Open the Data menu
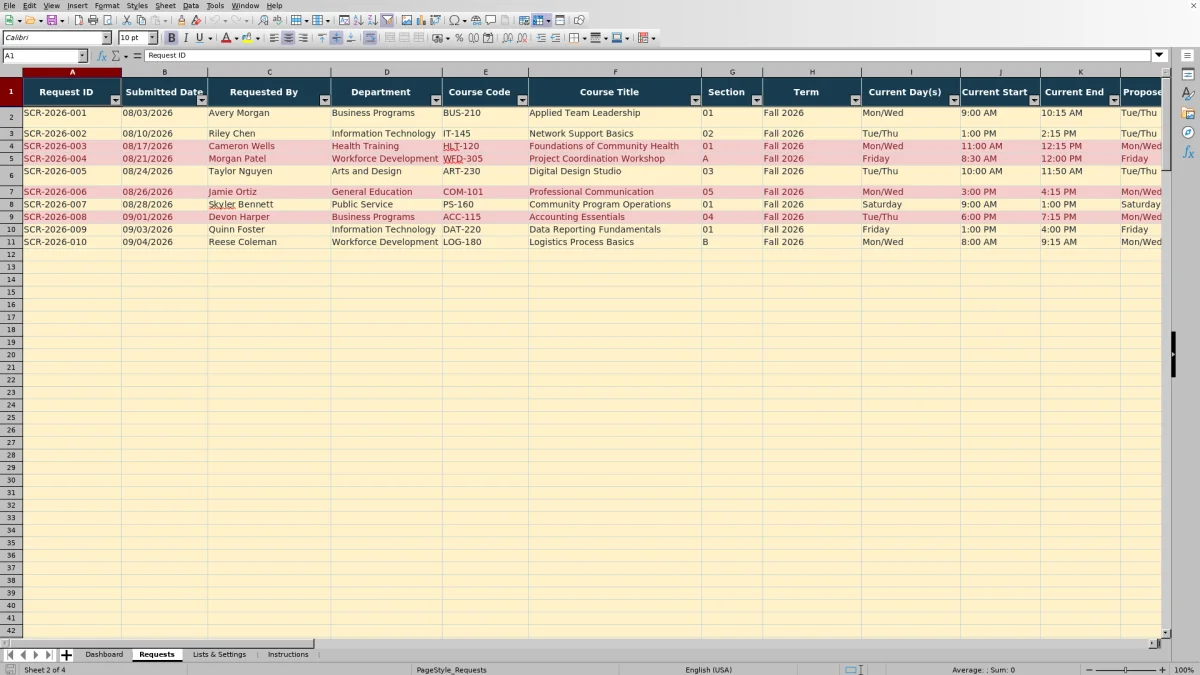 tap(191, 6)
